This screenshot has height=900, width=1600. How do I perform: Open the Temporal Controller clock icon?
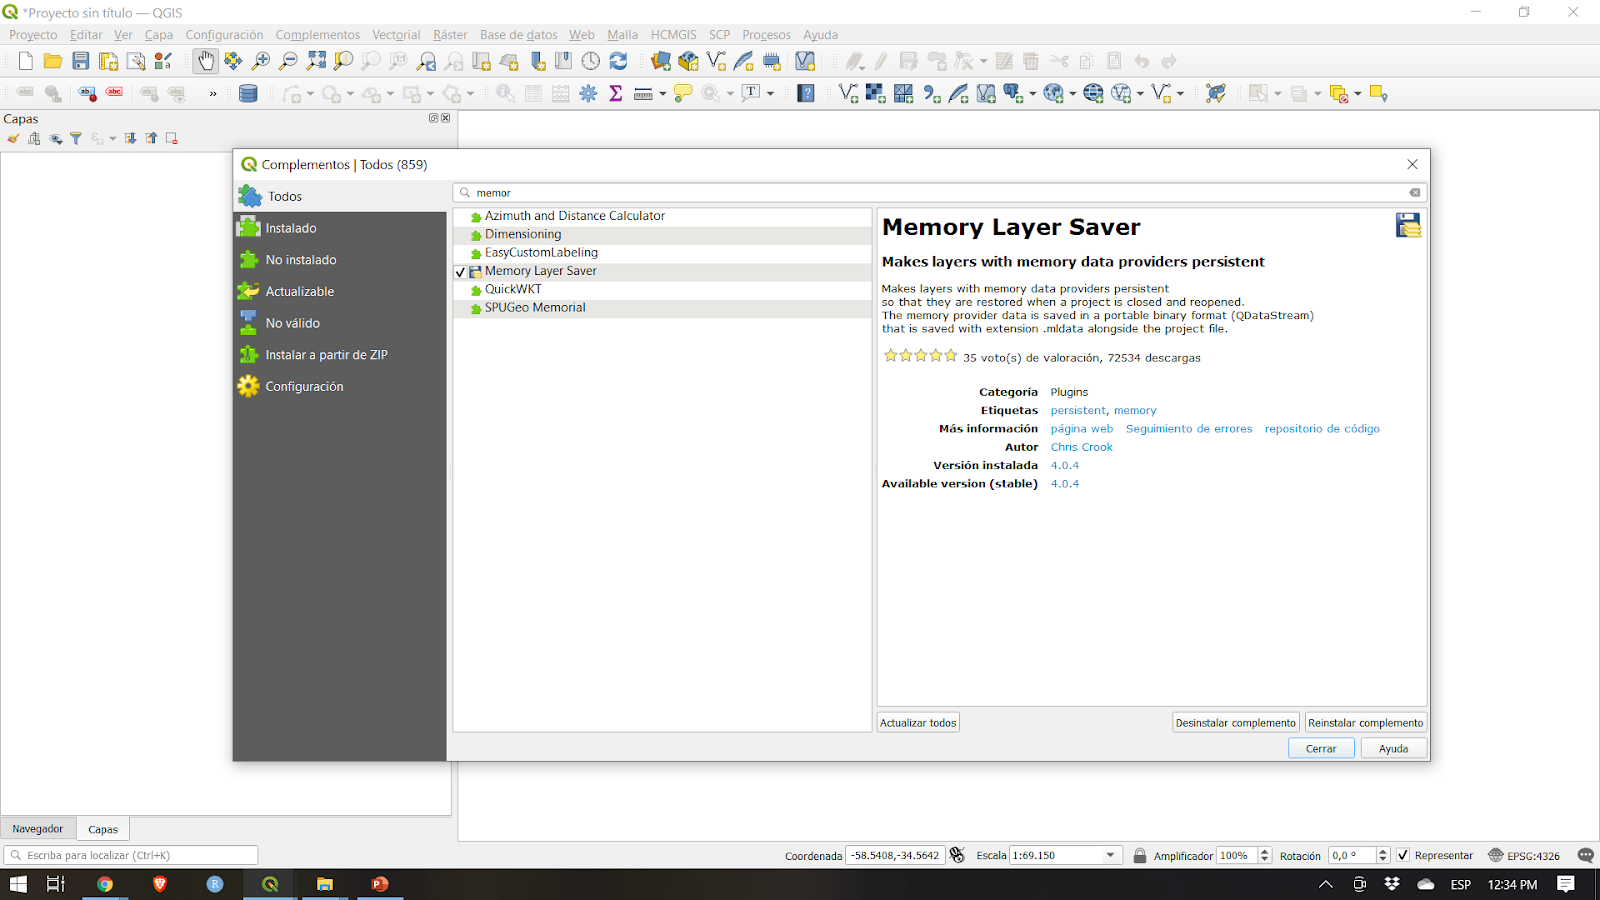[591, 61]
